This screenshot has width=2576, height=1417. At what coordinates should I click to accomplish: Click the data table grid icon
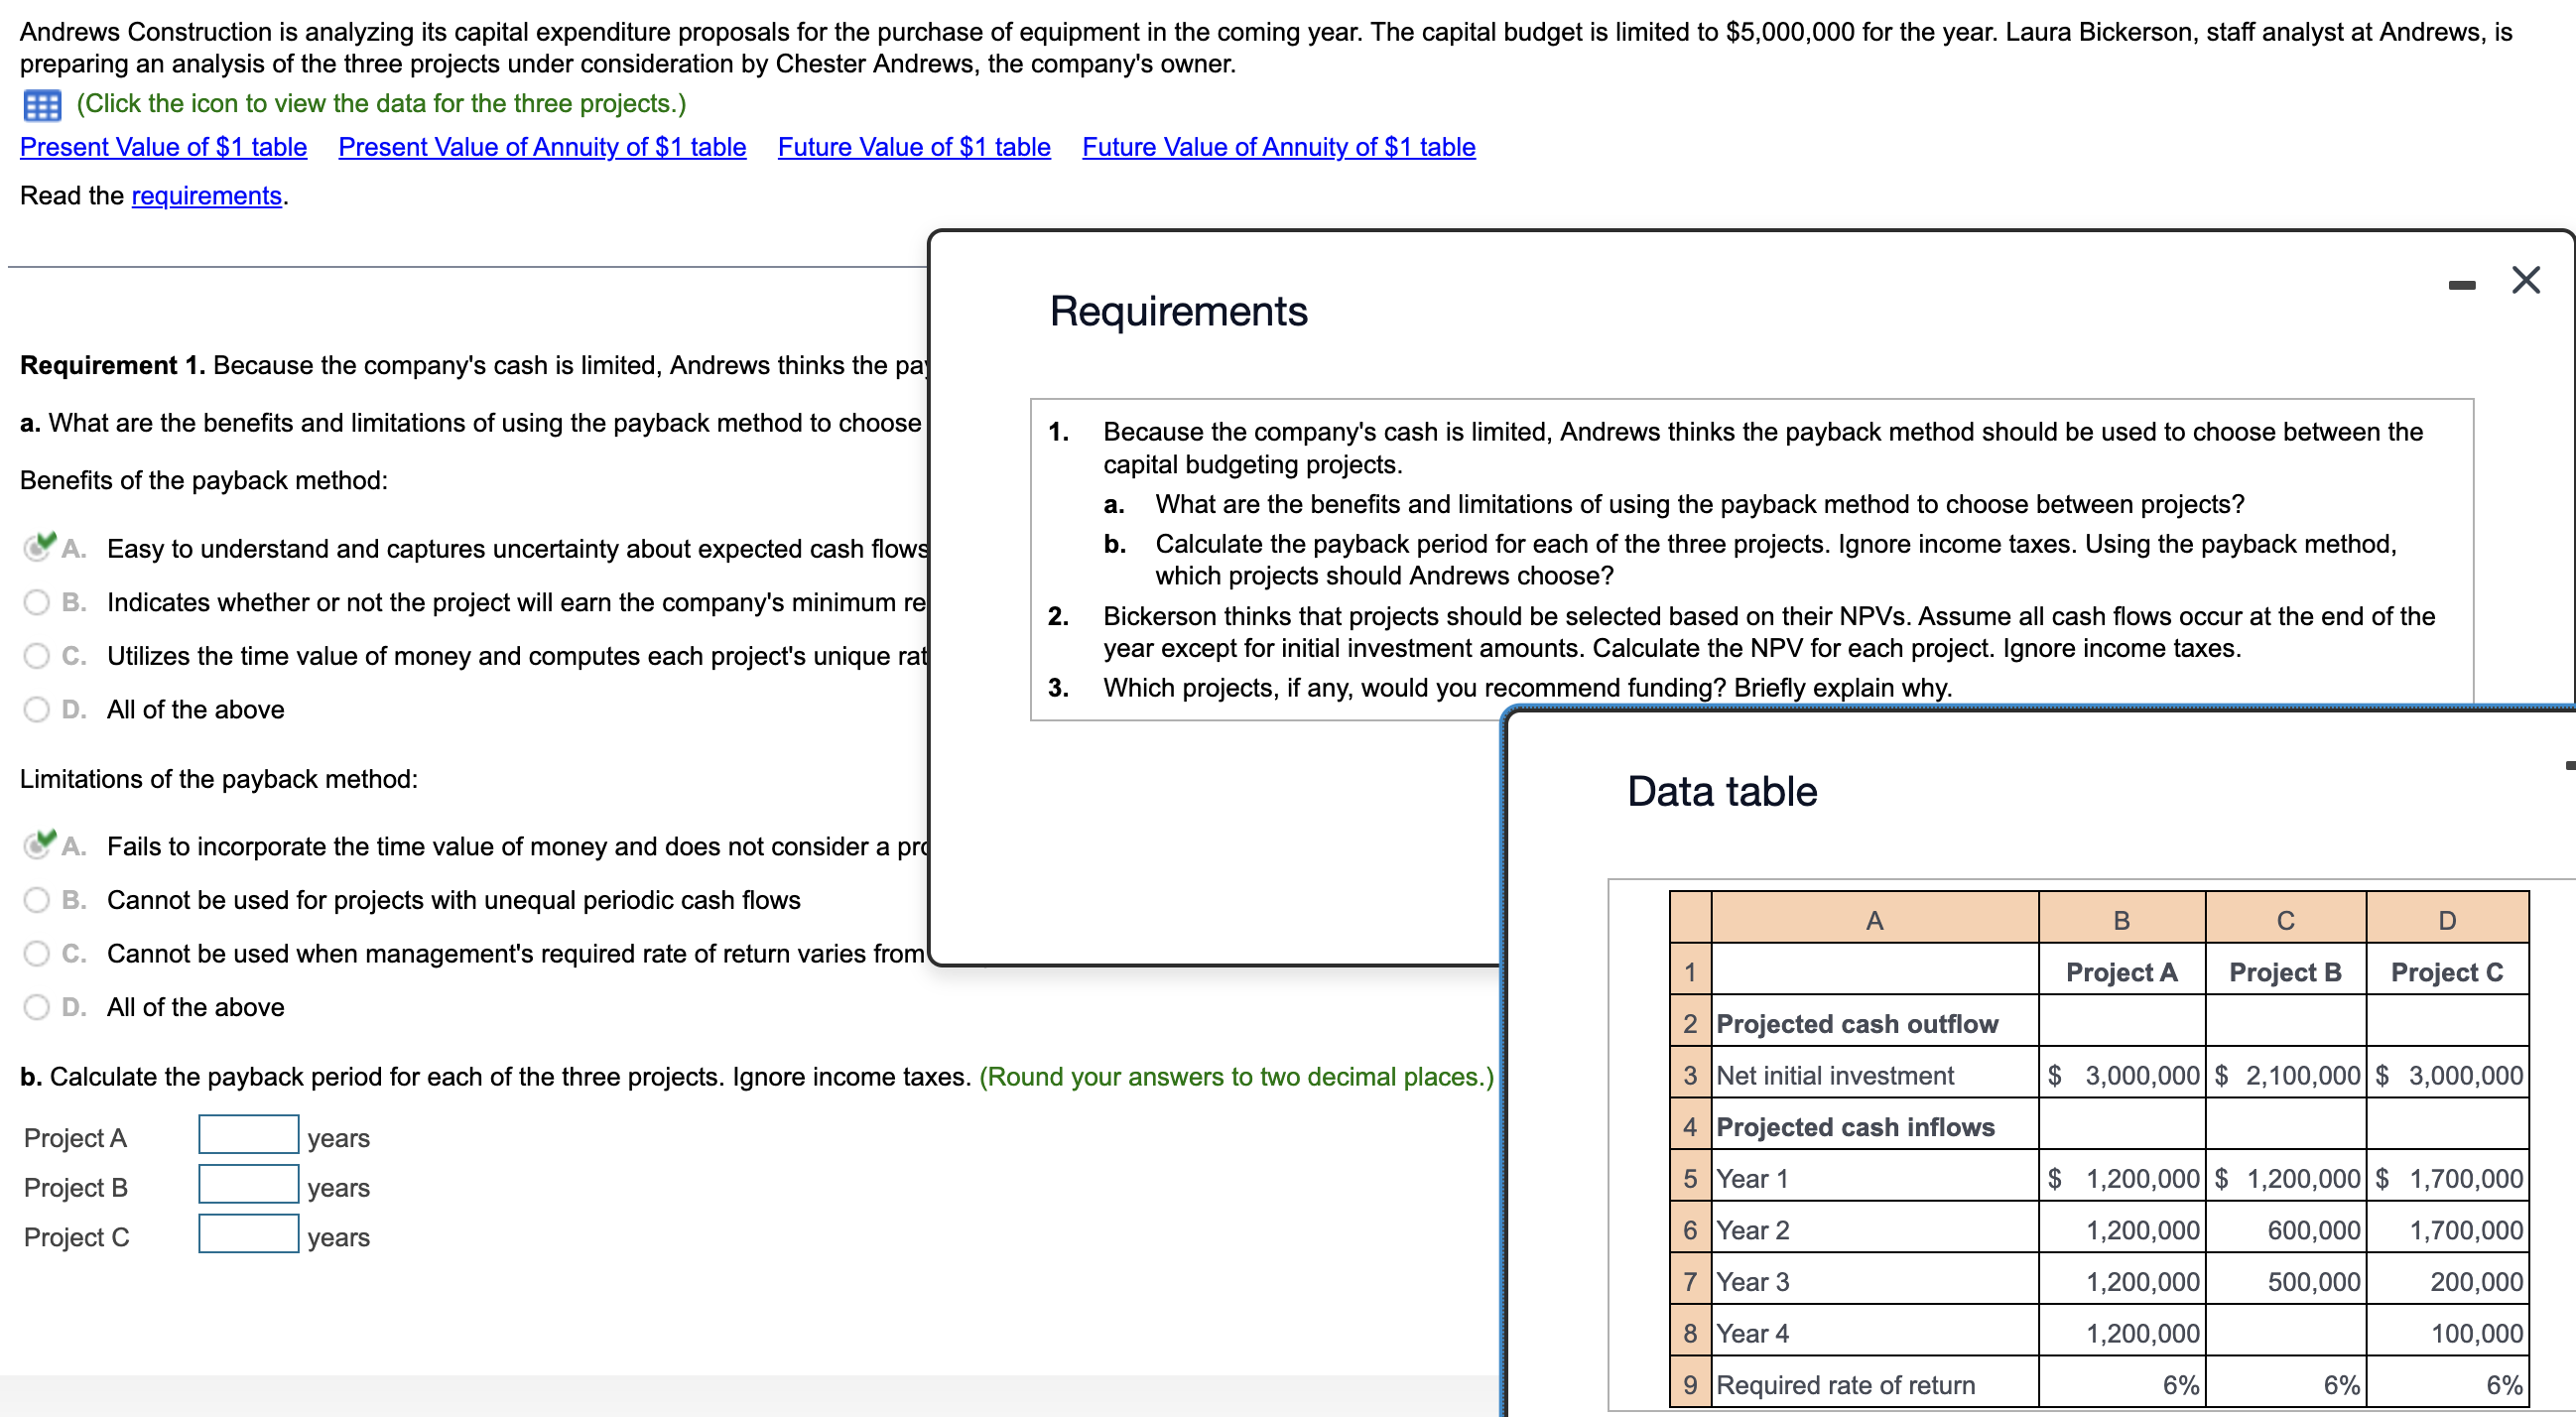point(41,104)
